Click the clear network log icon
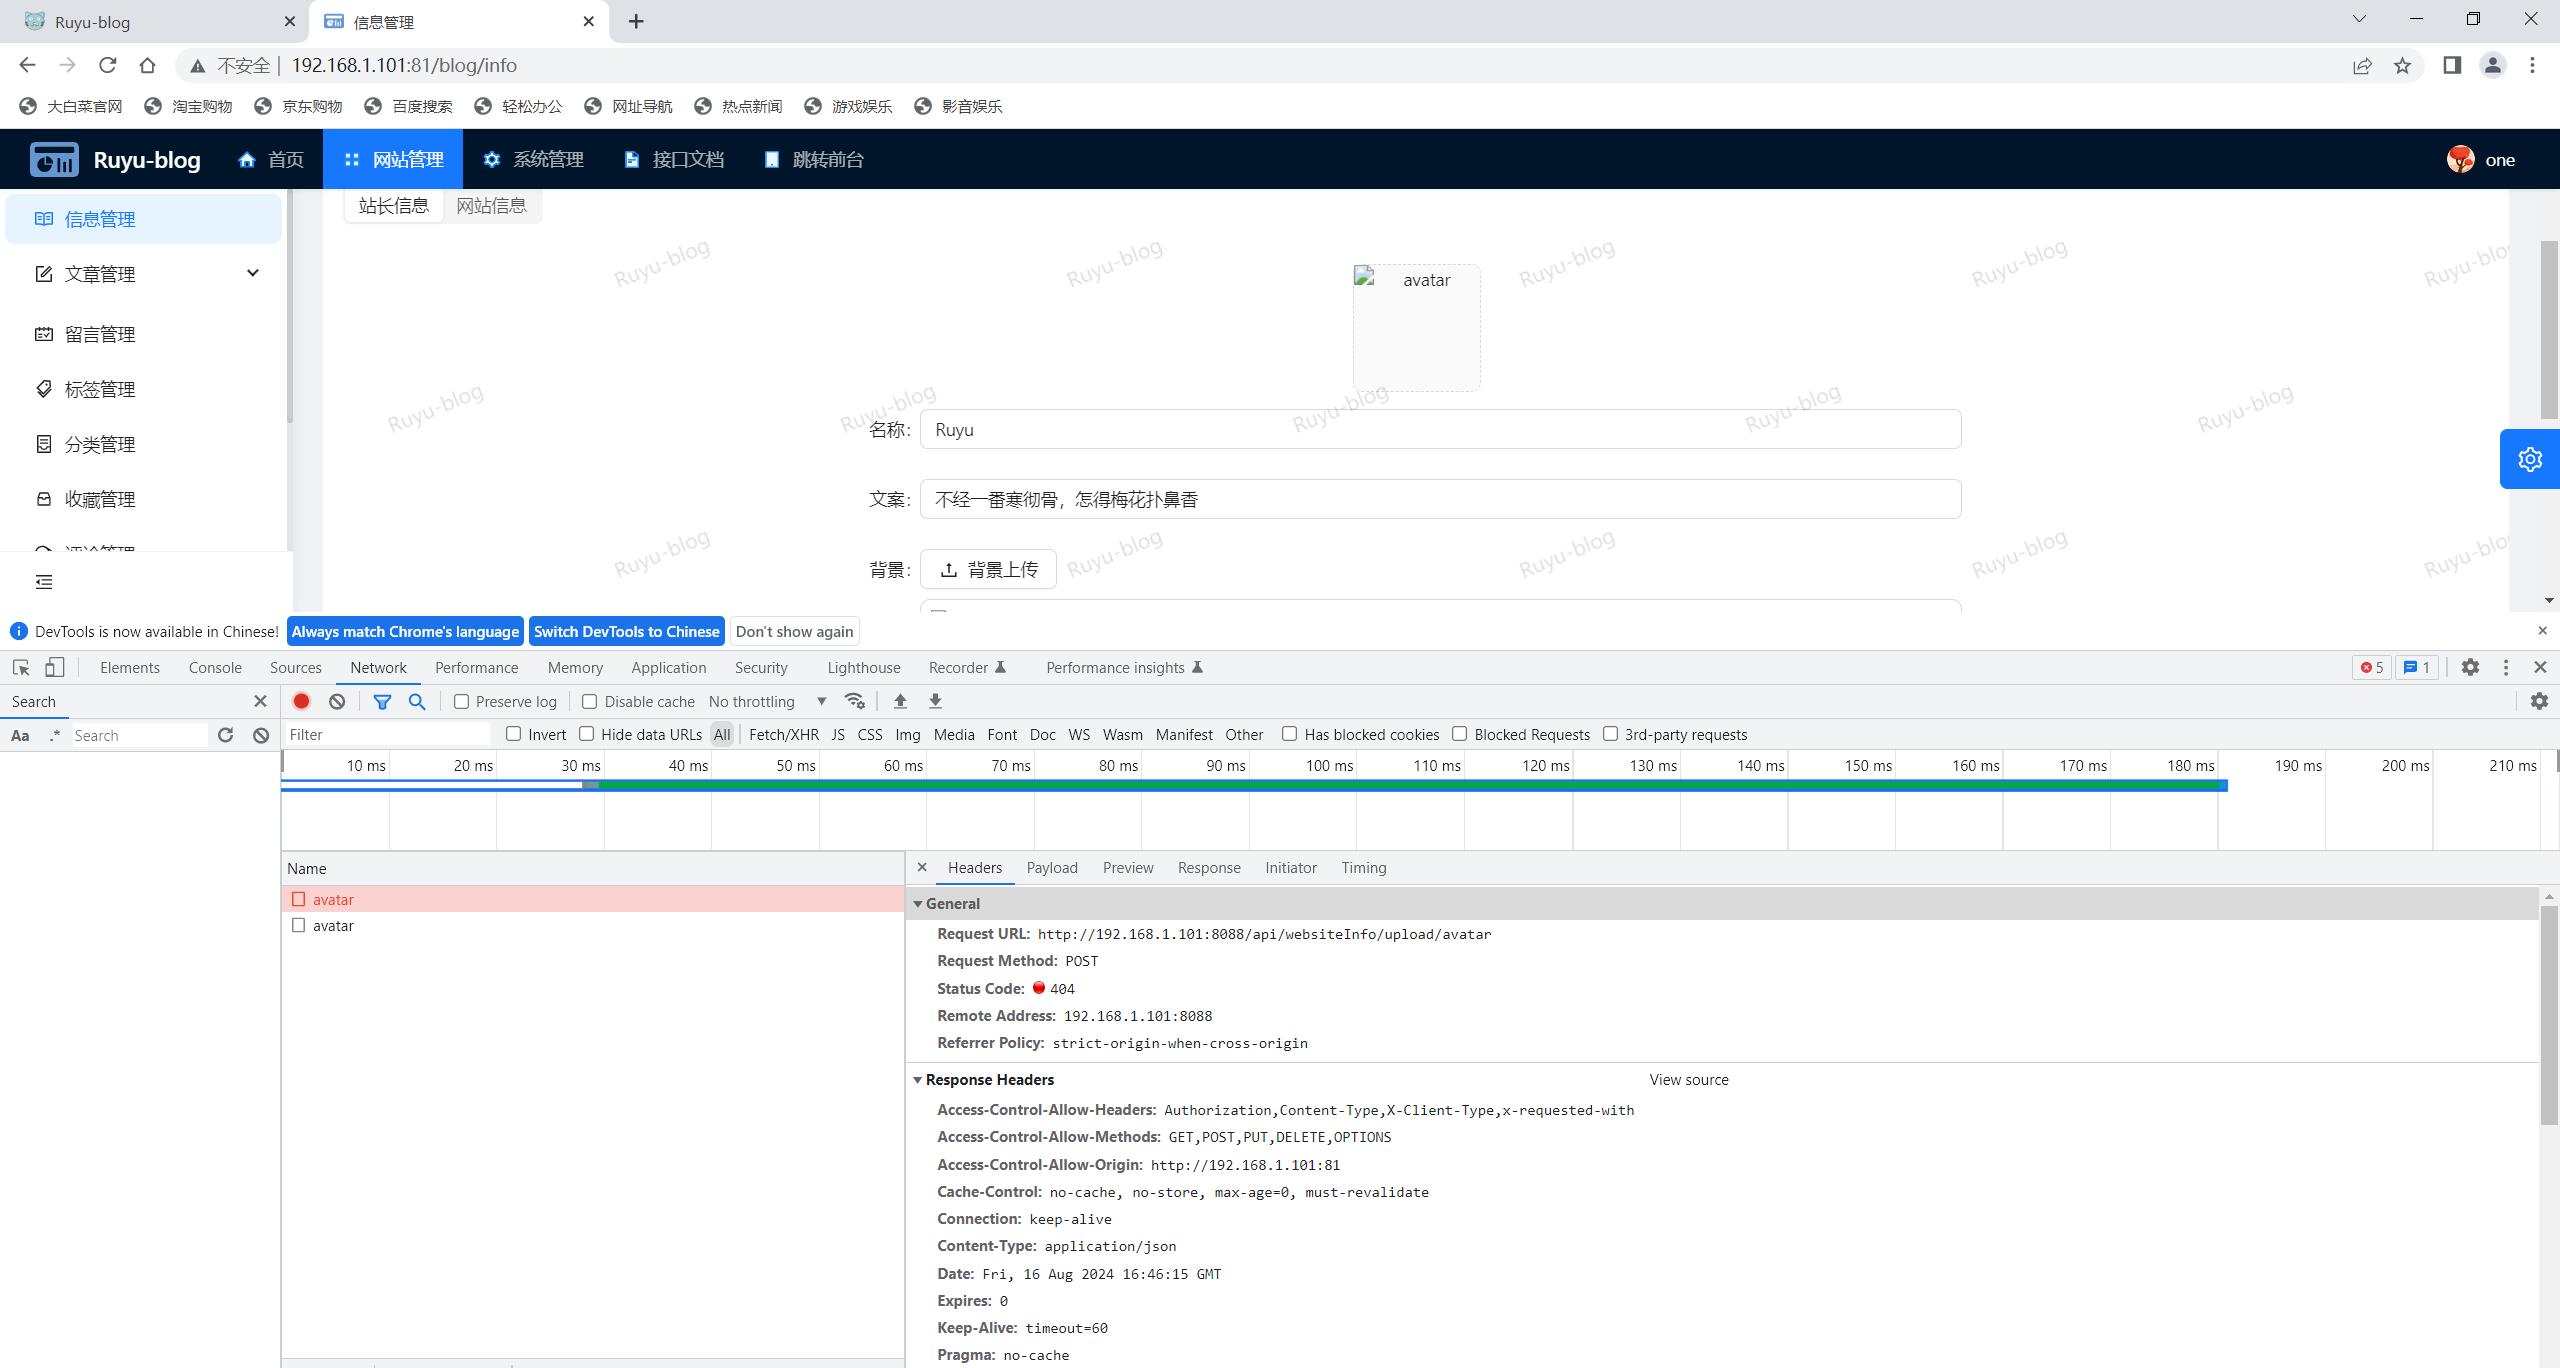This screenshot has height=1368, width=2560. pyautogui.click(x=337, y=701)
